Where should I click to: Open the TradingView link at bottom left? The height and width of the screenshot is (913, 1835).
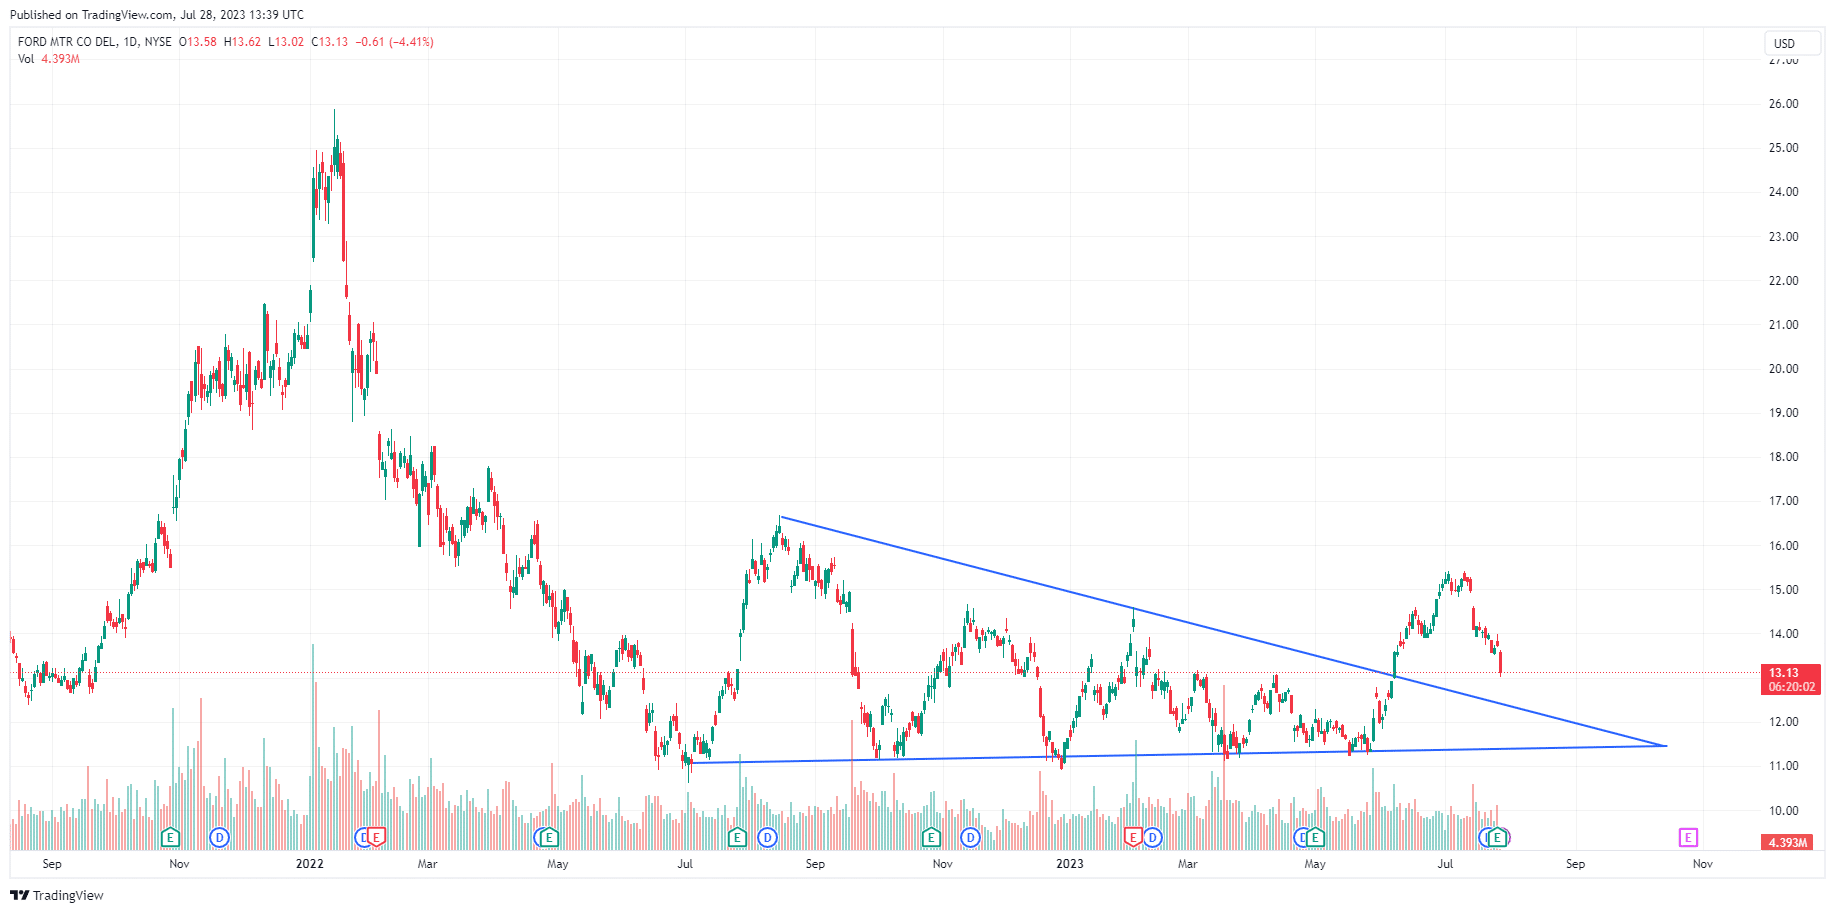pyautogui.click(x=57, y=895)
